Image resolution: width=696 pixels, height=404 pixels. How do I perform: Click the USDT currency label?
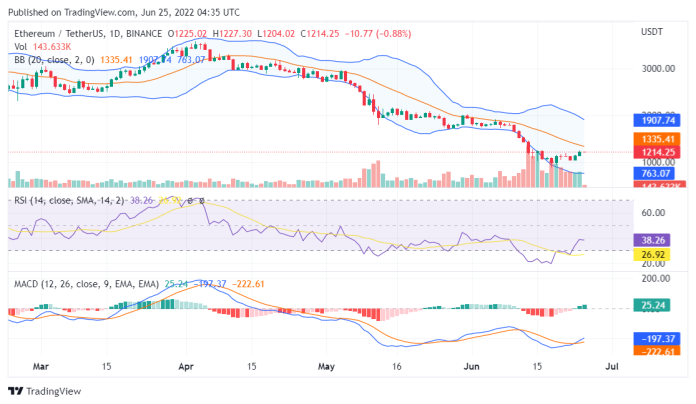click(652, 32)
